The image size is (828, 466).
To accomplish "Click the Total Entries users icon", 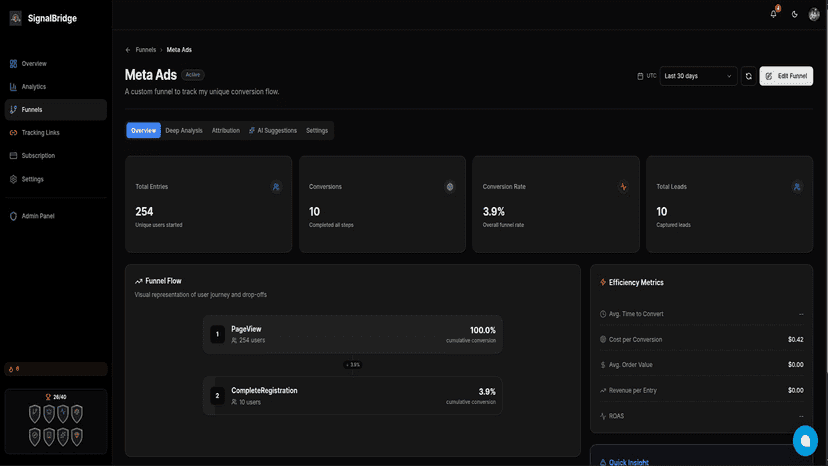I will [276, 187].
